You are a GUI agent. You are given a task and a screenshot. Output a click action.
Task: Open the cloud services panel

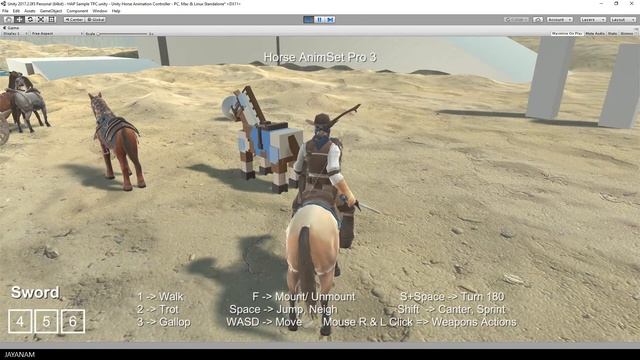538,19
